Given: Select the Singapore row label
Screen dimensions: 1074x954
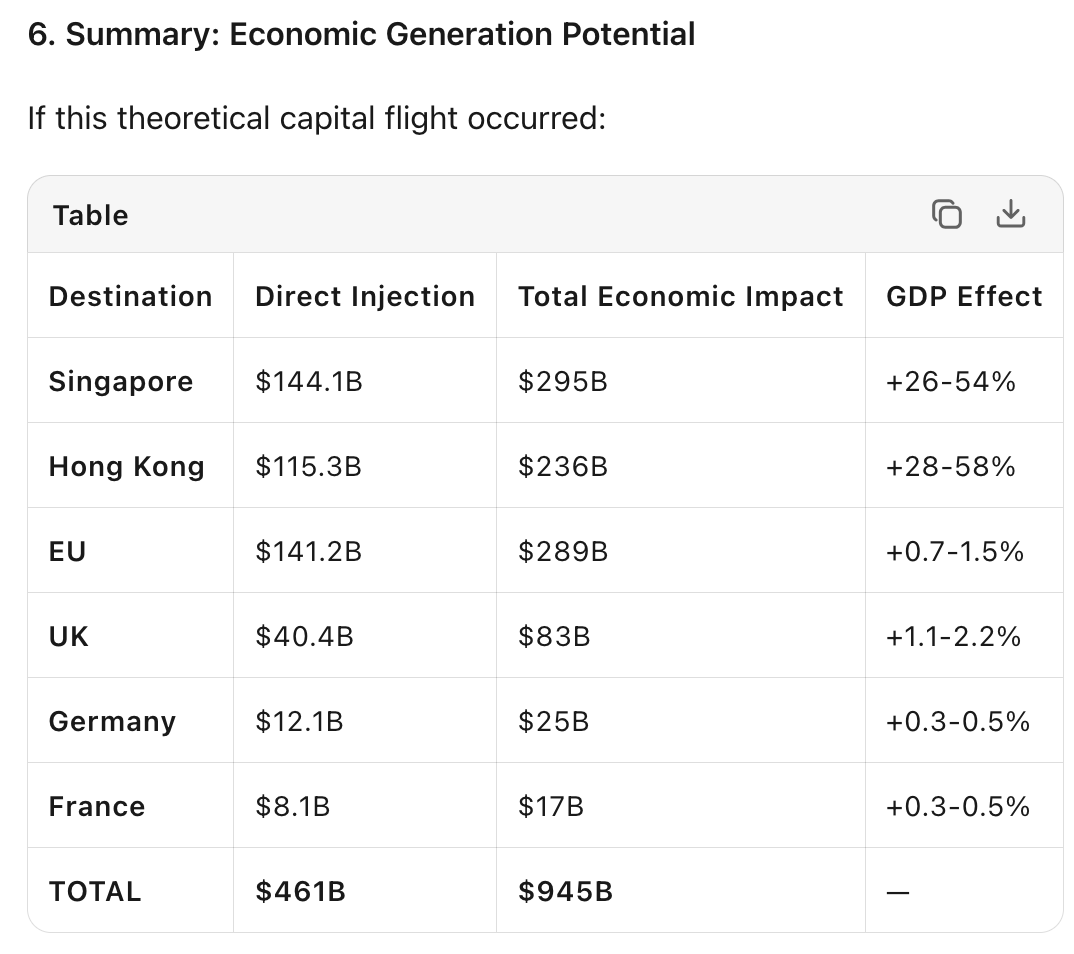Looking at the screenshot, I should point(121,381).
